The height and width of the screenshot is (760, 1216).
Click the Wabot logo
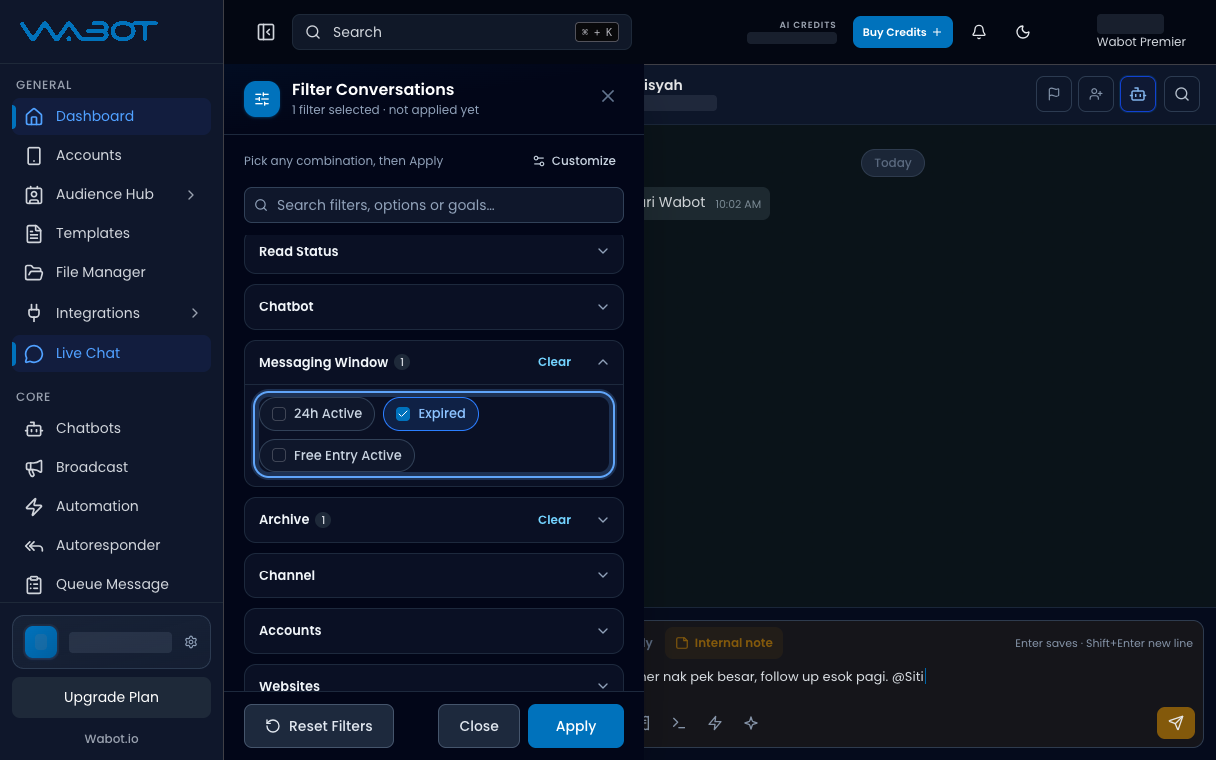point(89,31)
